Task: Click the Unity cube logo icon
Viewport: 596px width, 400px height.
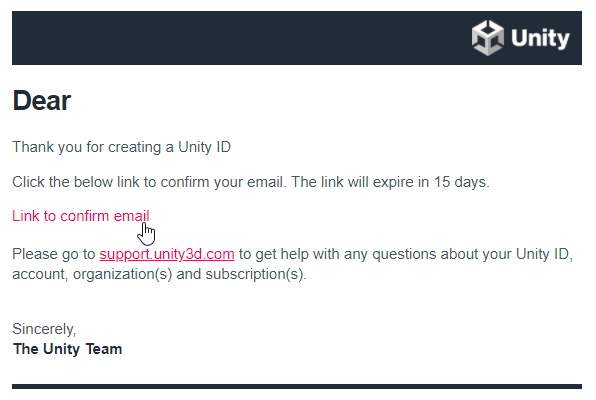Action: [487, 38]
